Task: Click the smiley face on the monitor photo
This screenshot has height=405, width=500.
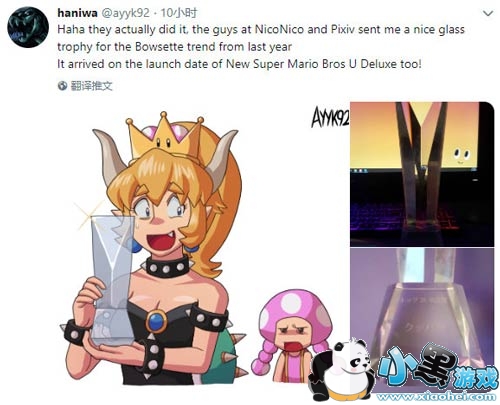Action: tap(461, 156)
